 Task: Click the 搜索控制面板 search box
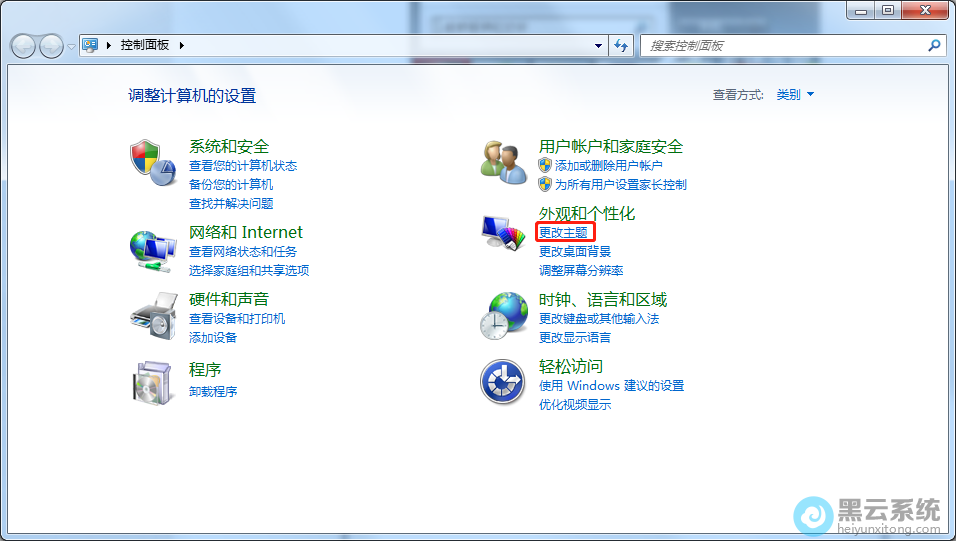point(785,46)
